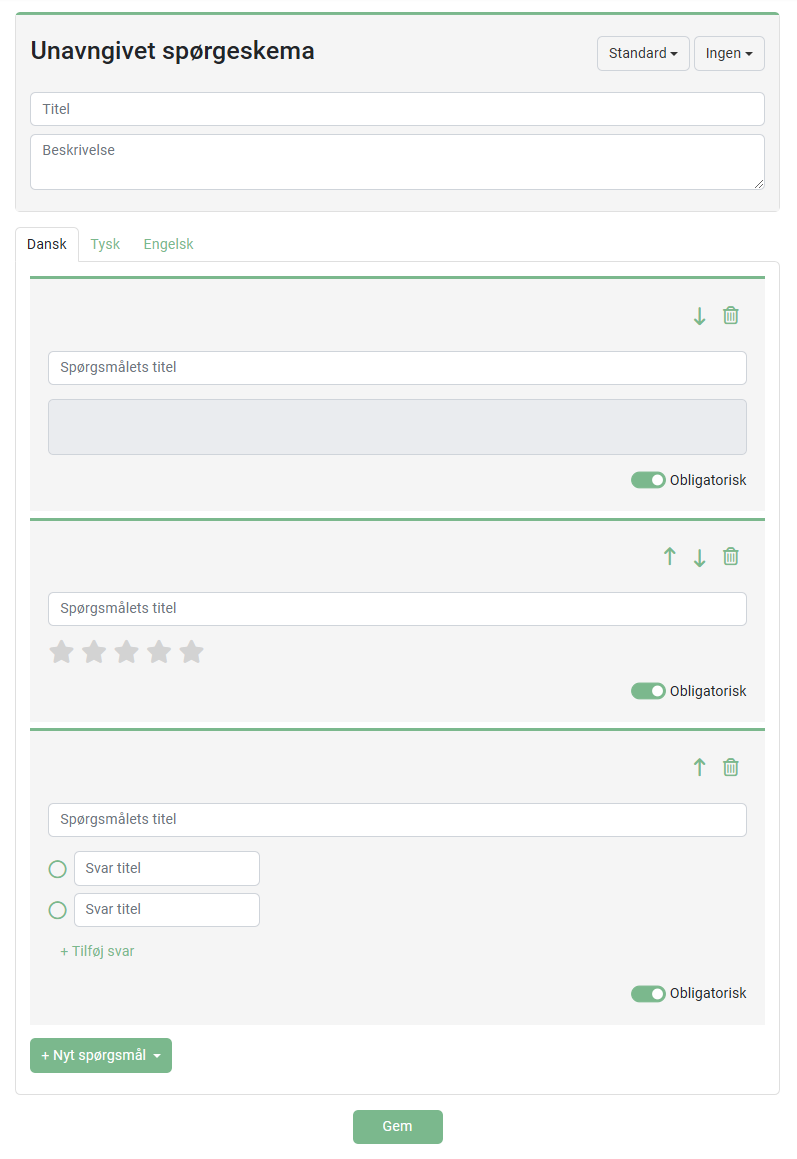Viewport: 797px width, 1159px height.
Task: Click the fifth rating star
Action: [x=191, y=653]
